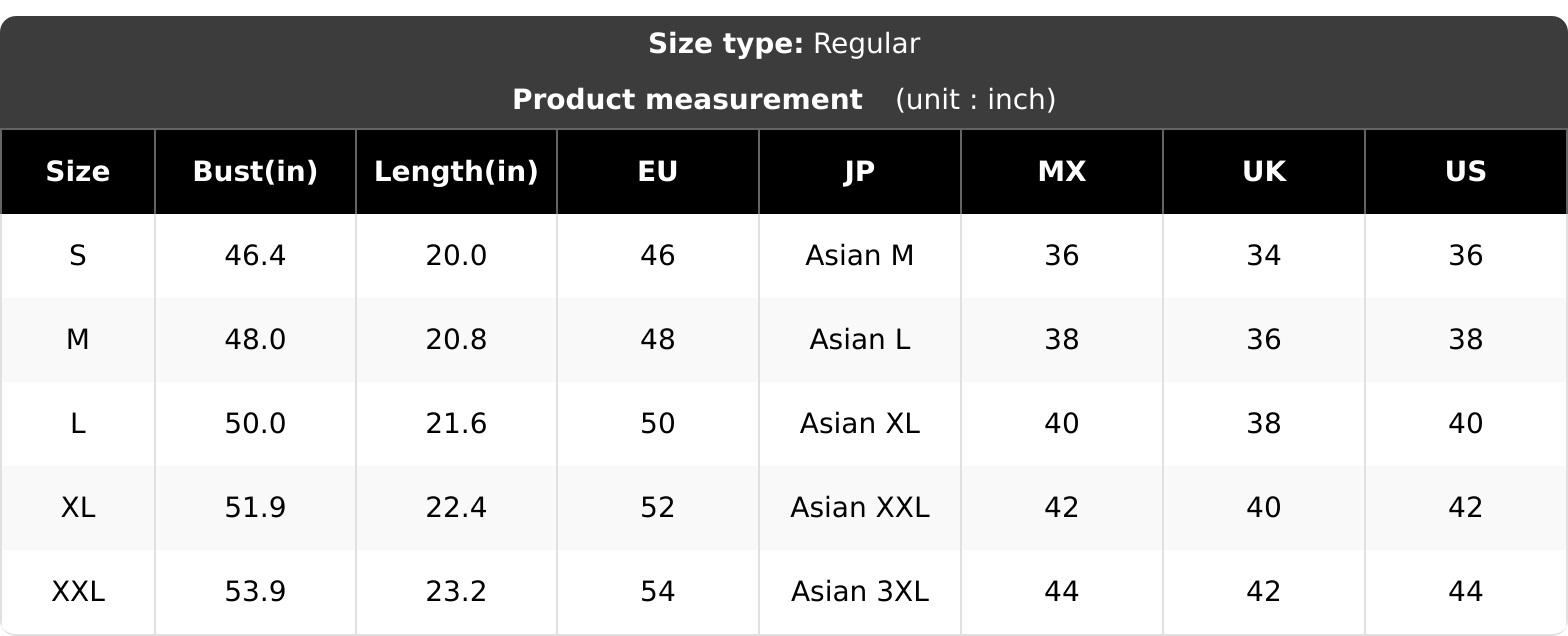
Task: Click the length value 21.6
Action: point(456,424)
